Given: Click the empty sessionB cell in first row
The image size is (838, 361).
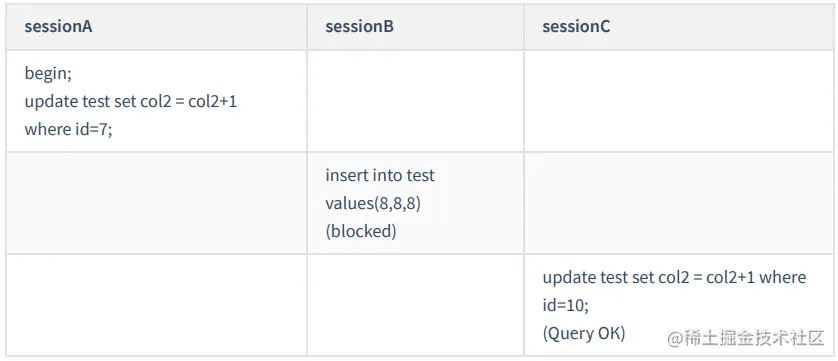Looking at the screenshot, I should tap(415, 101).
